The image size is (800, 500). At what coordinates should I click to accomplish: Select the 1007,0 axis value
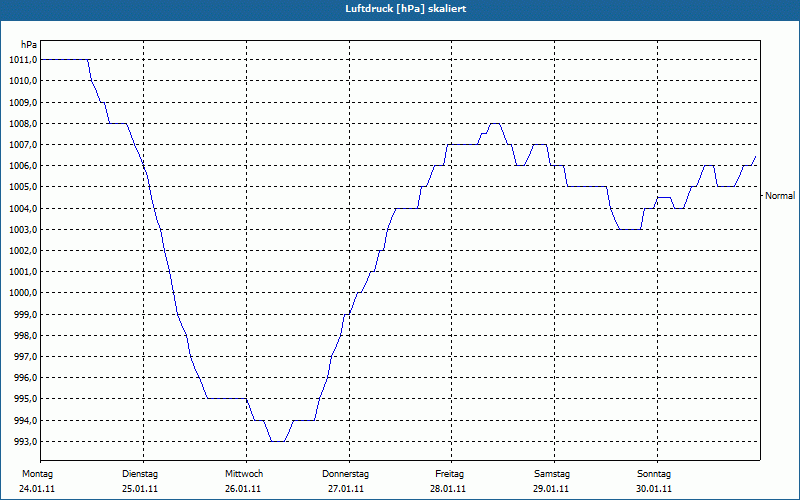pyautogui.click(x=23, y=144)
